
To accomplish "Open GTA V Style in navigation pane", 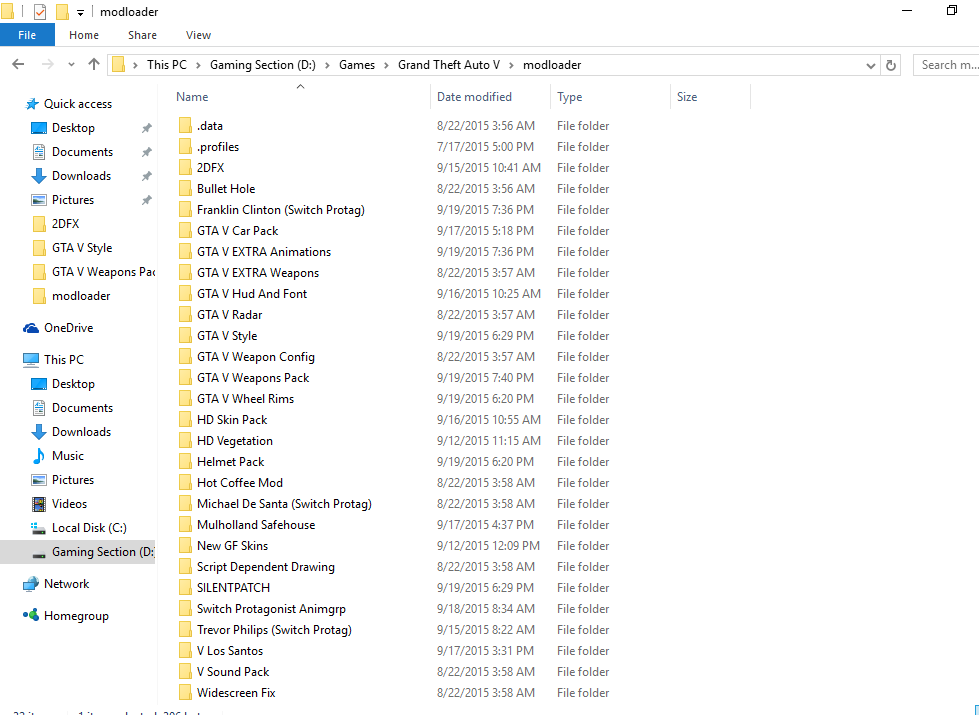I will click(x=82, y=248).
